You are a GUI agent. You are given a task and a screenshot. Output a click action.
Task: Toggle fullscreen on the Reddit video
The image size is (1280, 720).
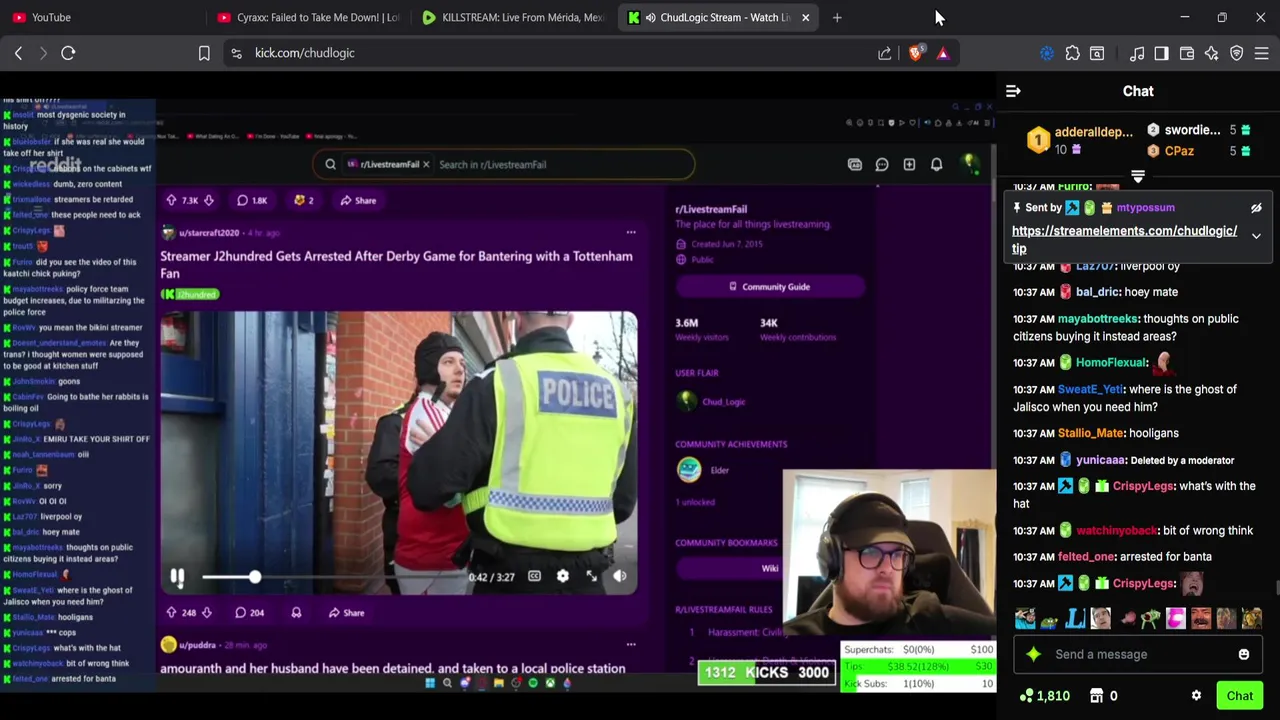coord(591,576)
